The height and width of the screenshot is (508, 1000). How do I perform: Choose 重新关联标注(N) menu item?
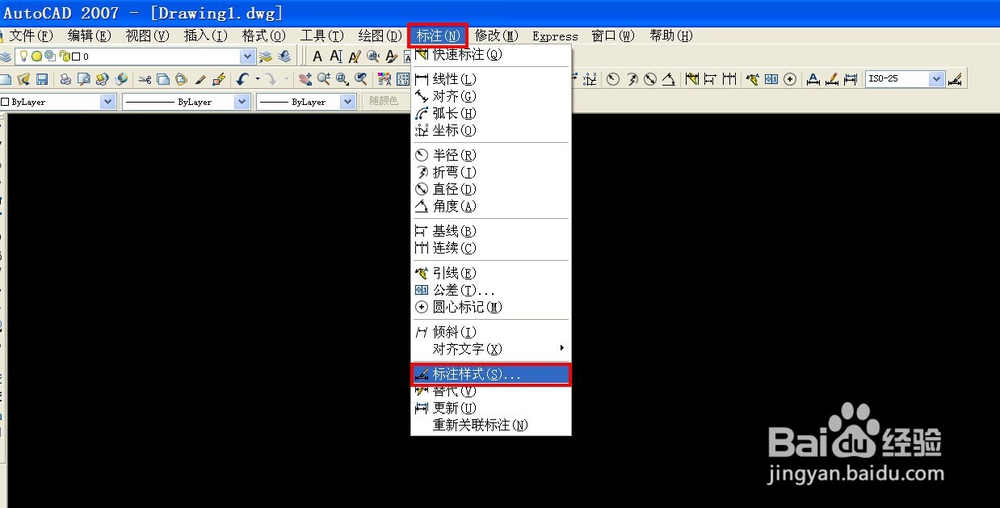pyautogui.click(x=490, y=425)
